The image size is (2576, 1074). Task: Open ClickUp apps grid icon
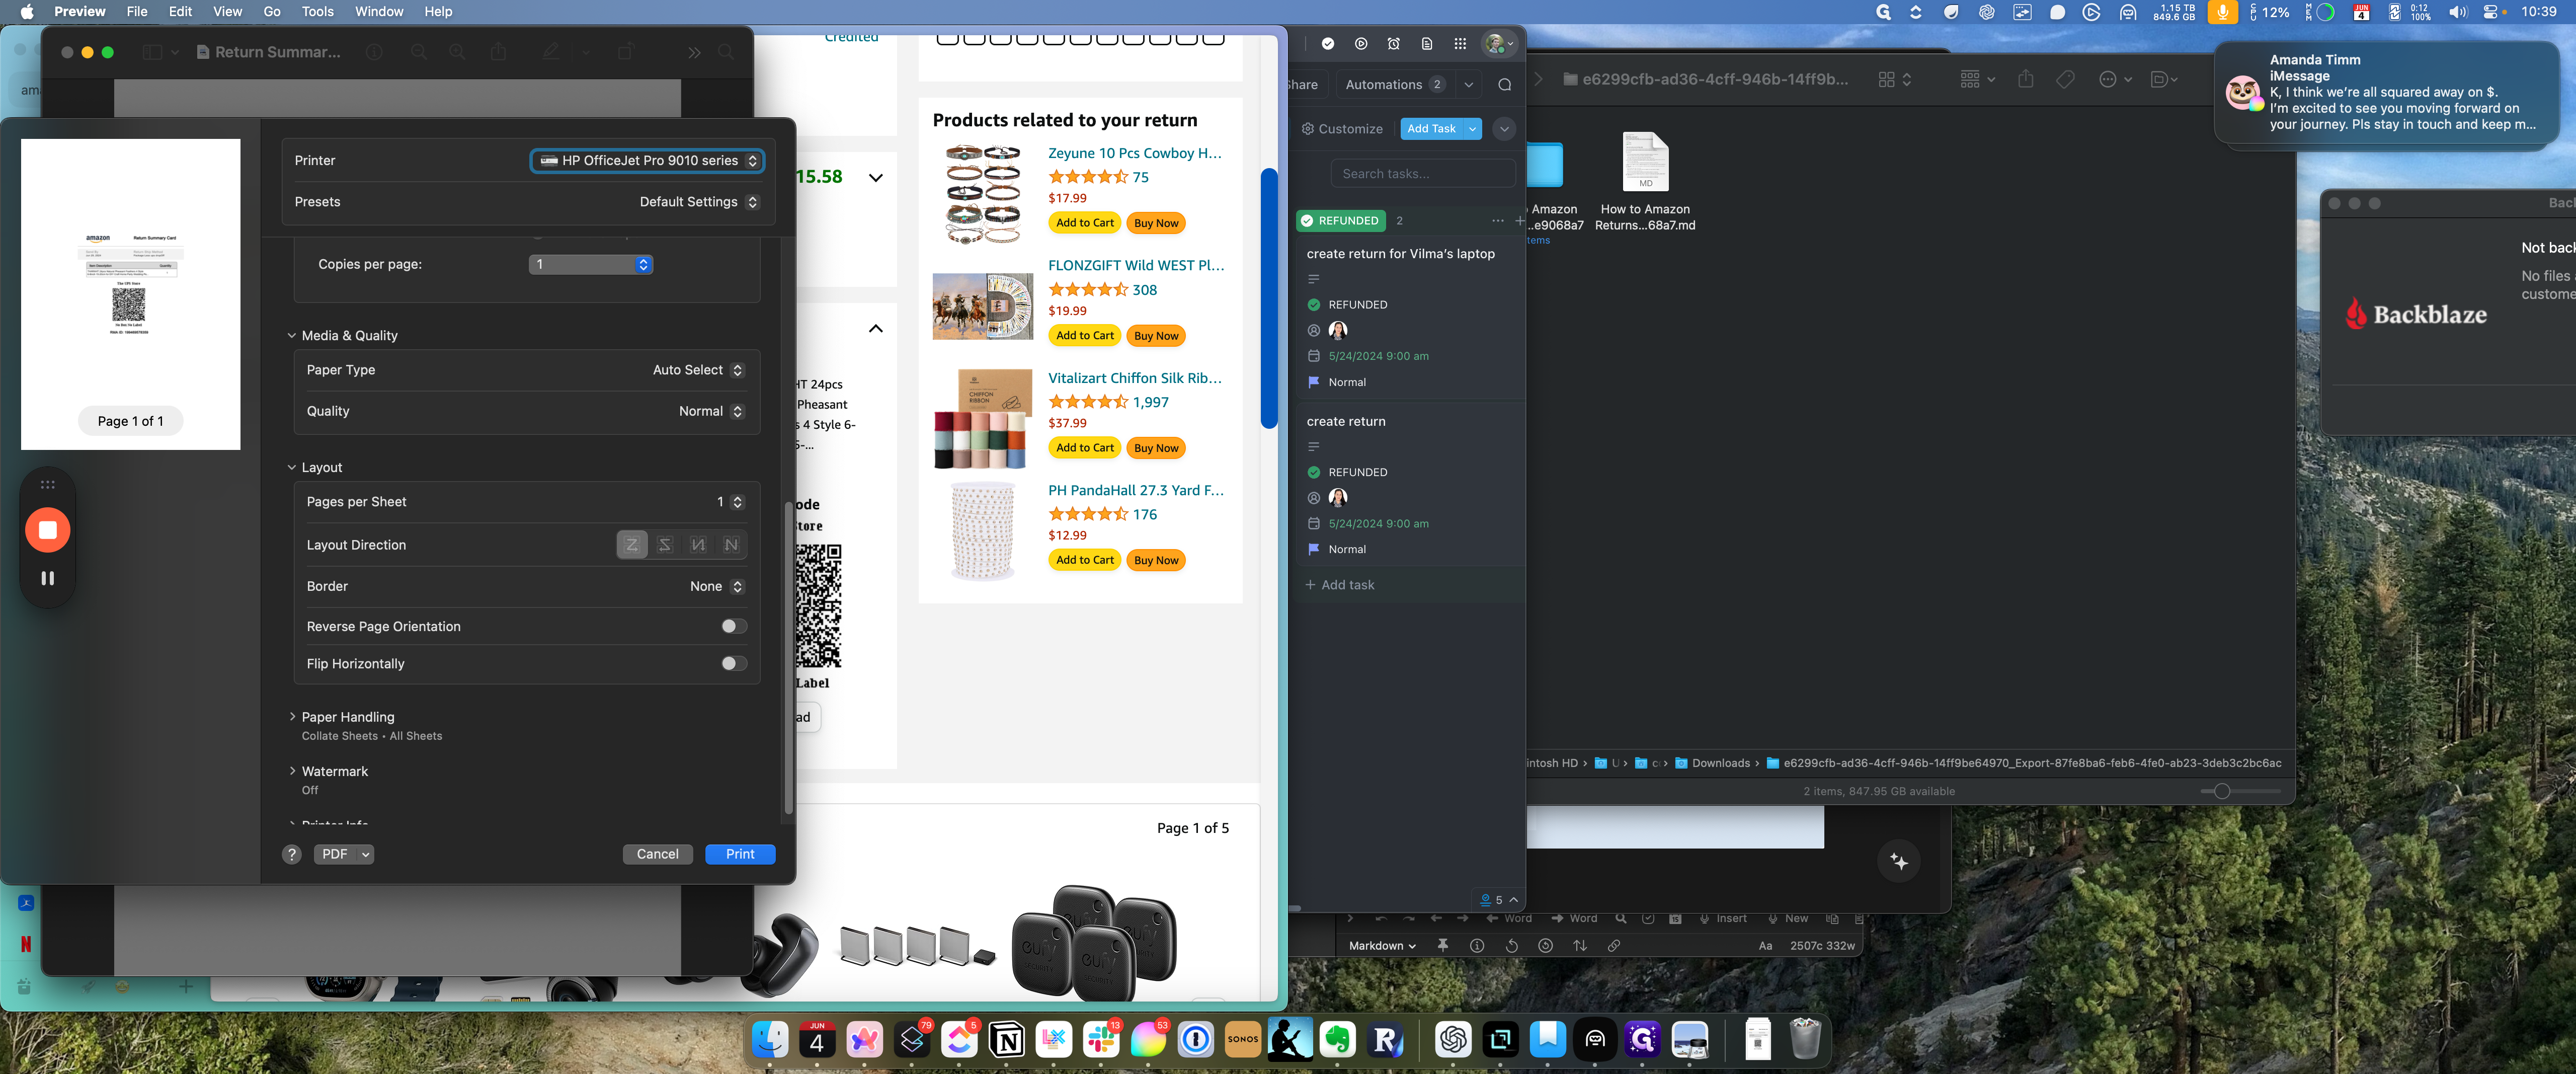point(1460,44)
